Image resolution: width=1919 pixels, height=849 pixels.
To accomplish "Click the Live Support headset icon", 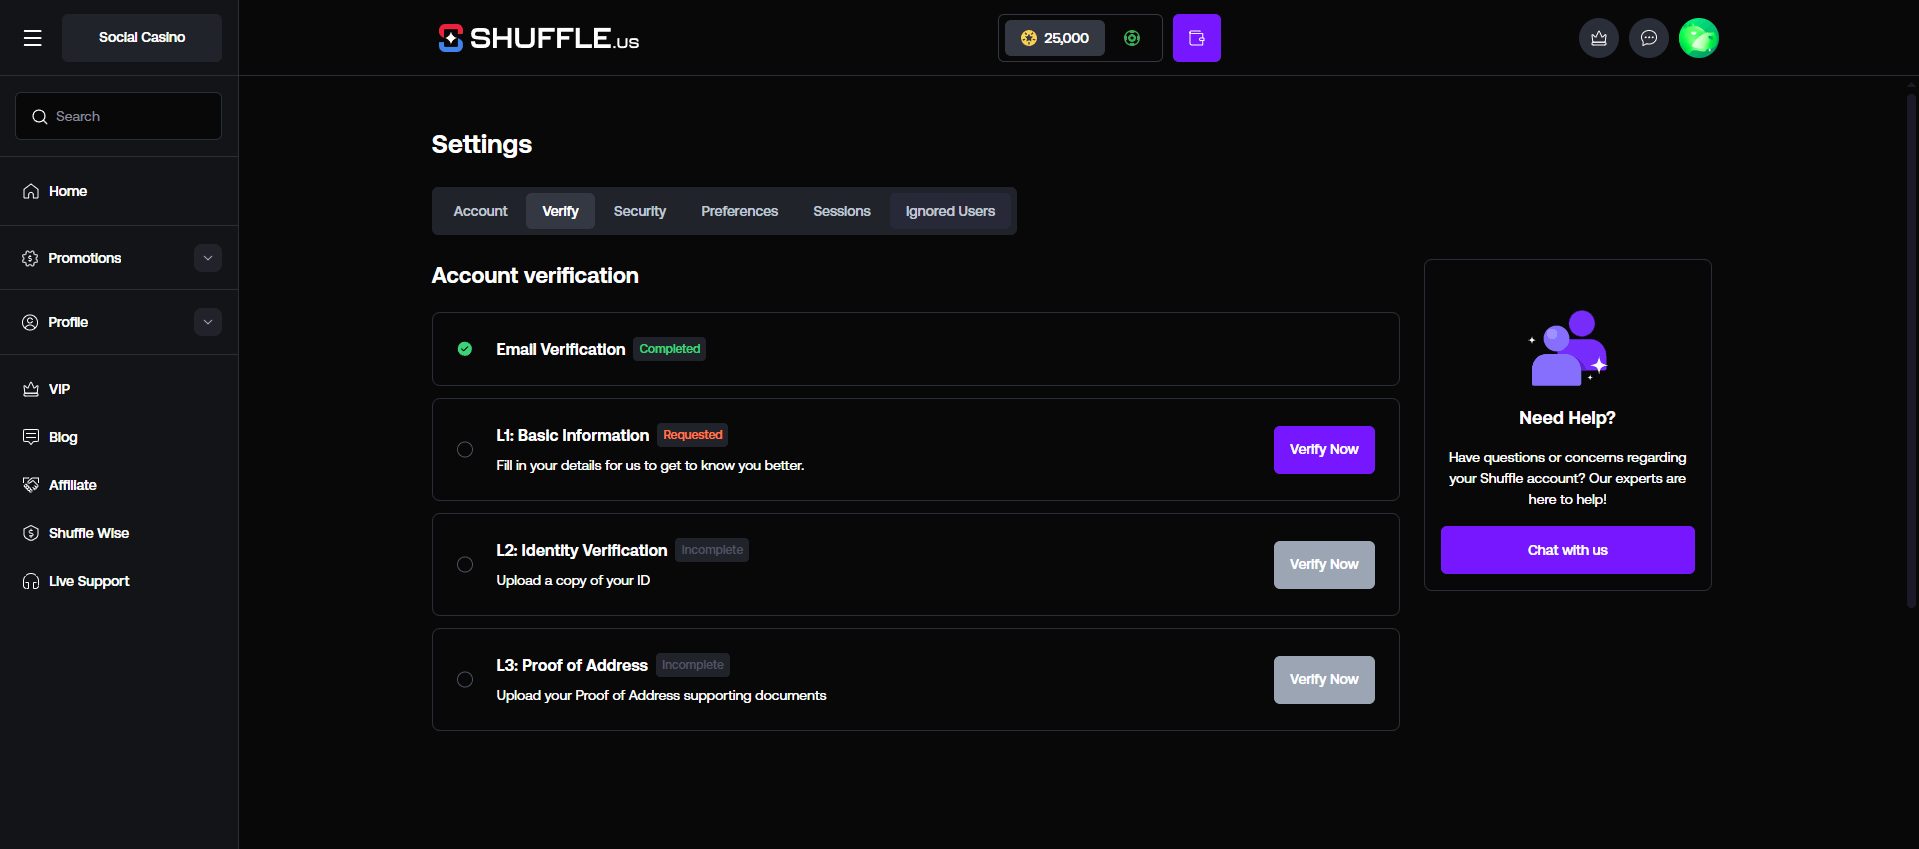I will click(x=31, y=581).
